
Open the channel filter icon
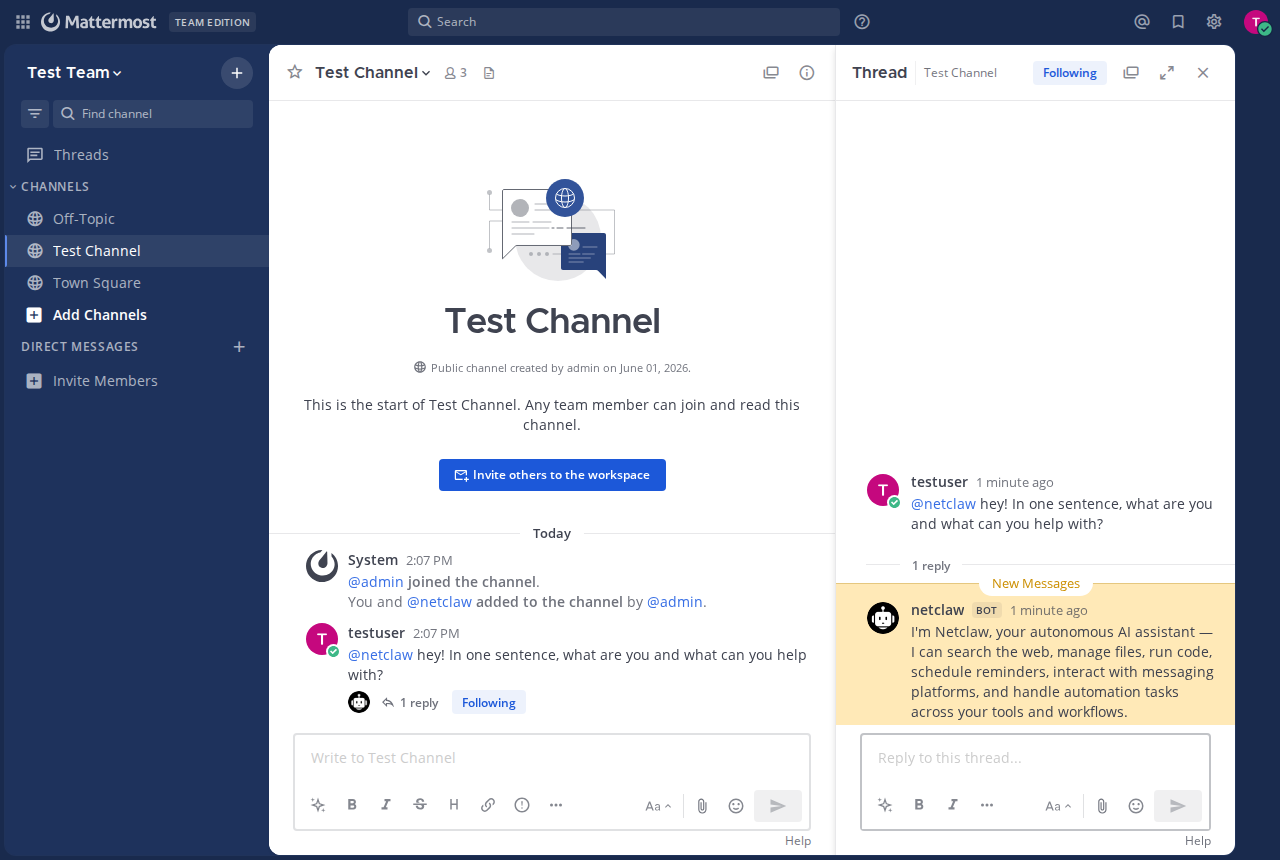tap(35, 114)
